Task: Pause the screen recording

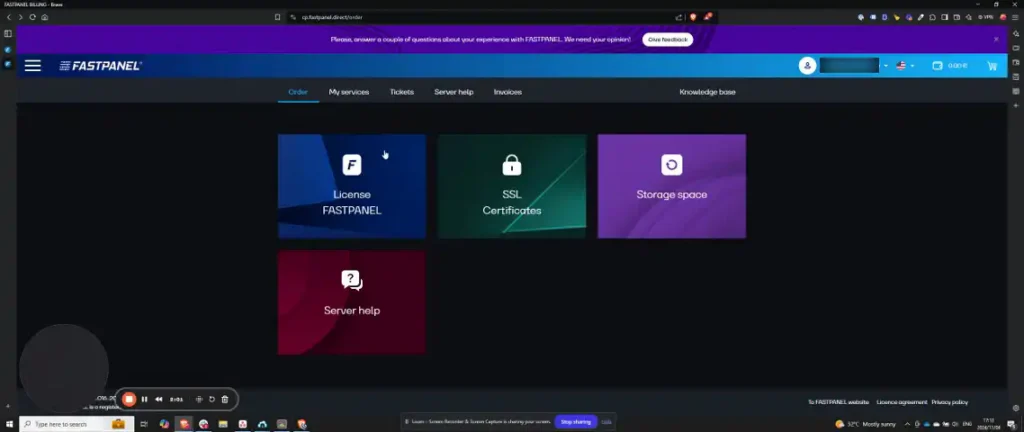Action: [144, 399]
